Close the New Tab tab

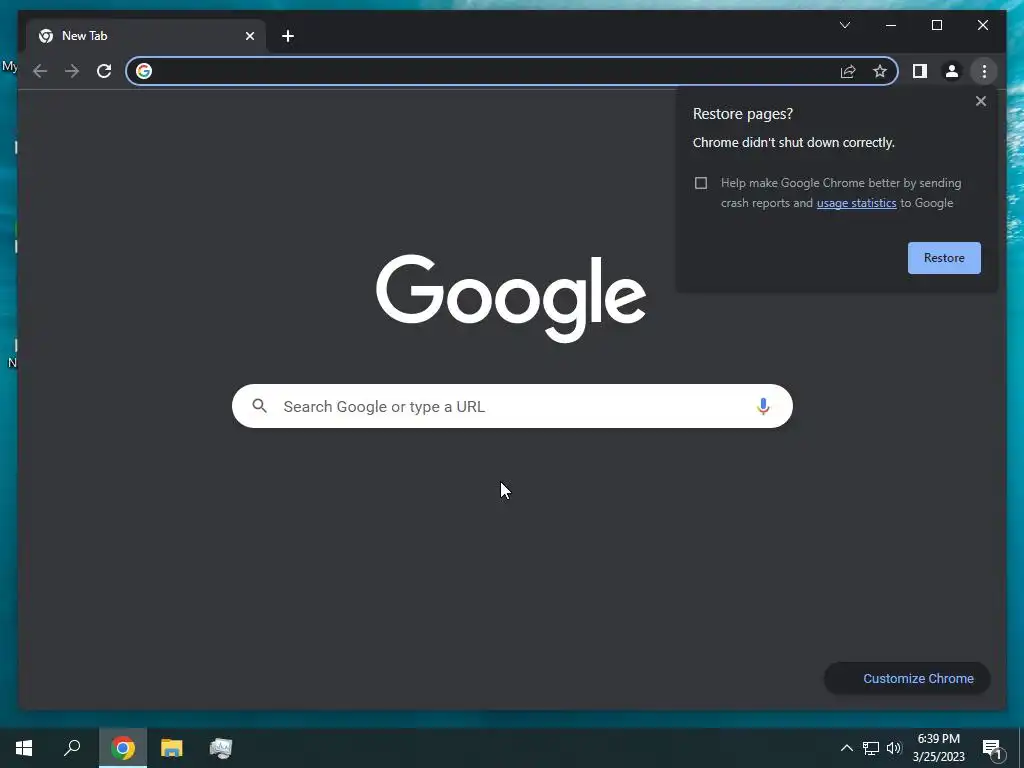[x=249, y=36]
